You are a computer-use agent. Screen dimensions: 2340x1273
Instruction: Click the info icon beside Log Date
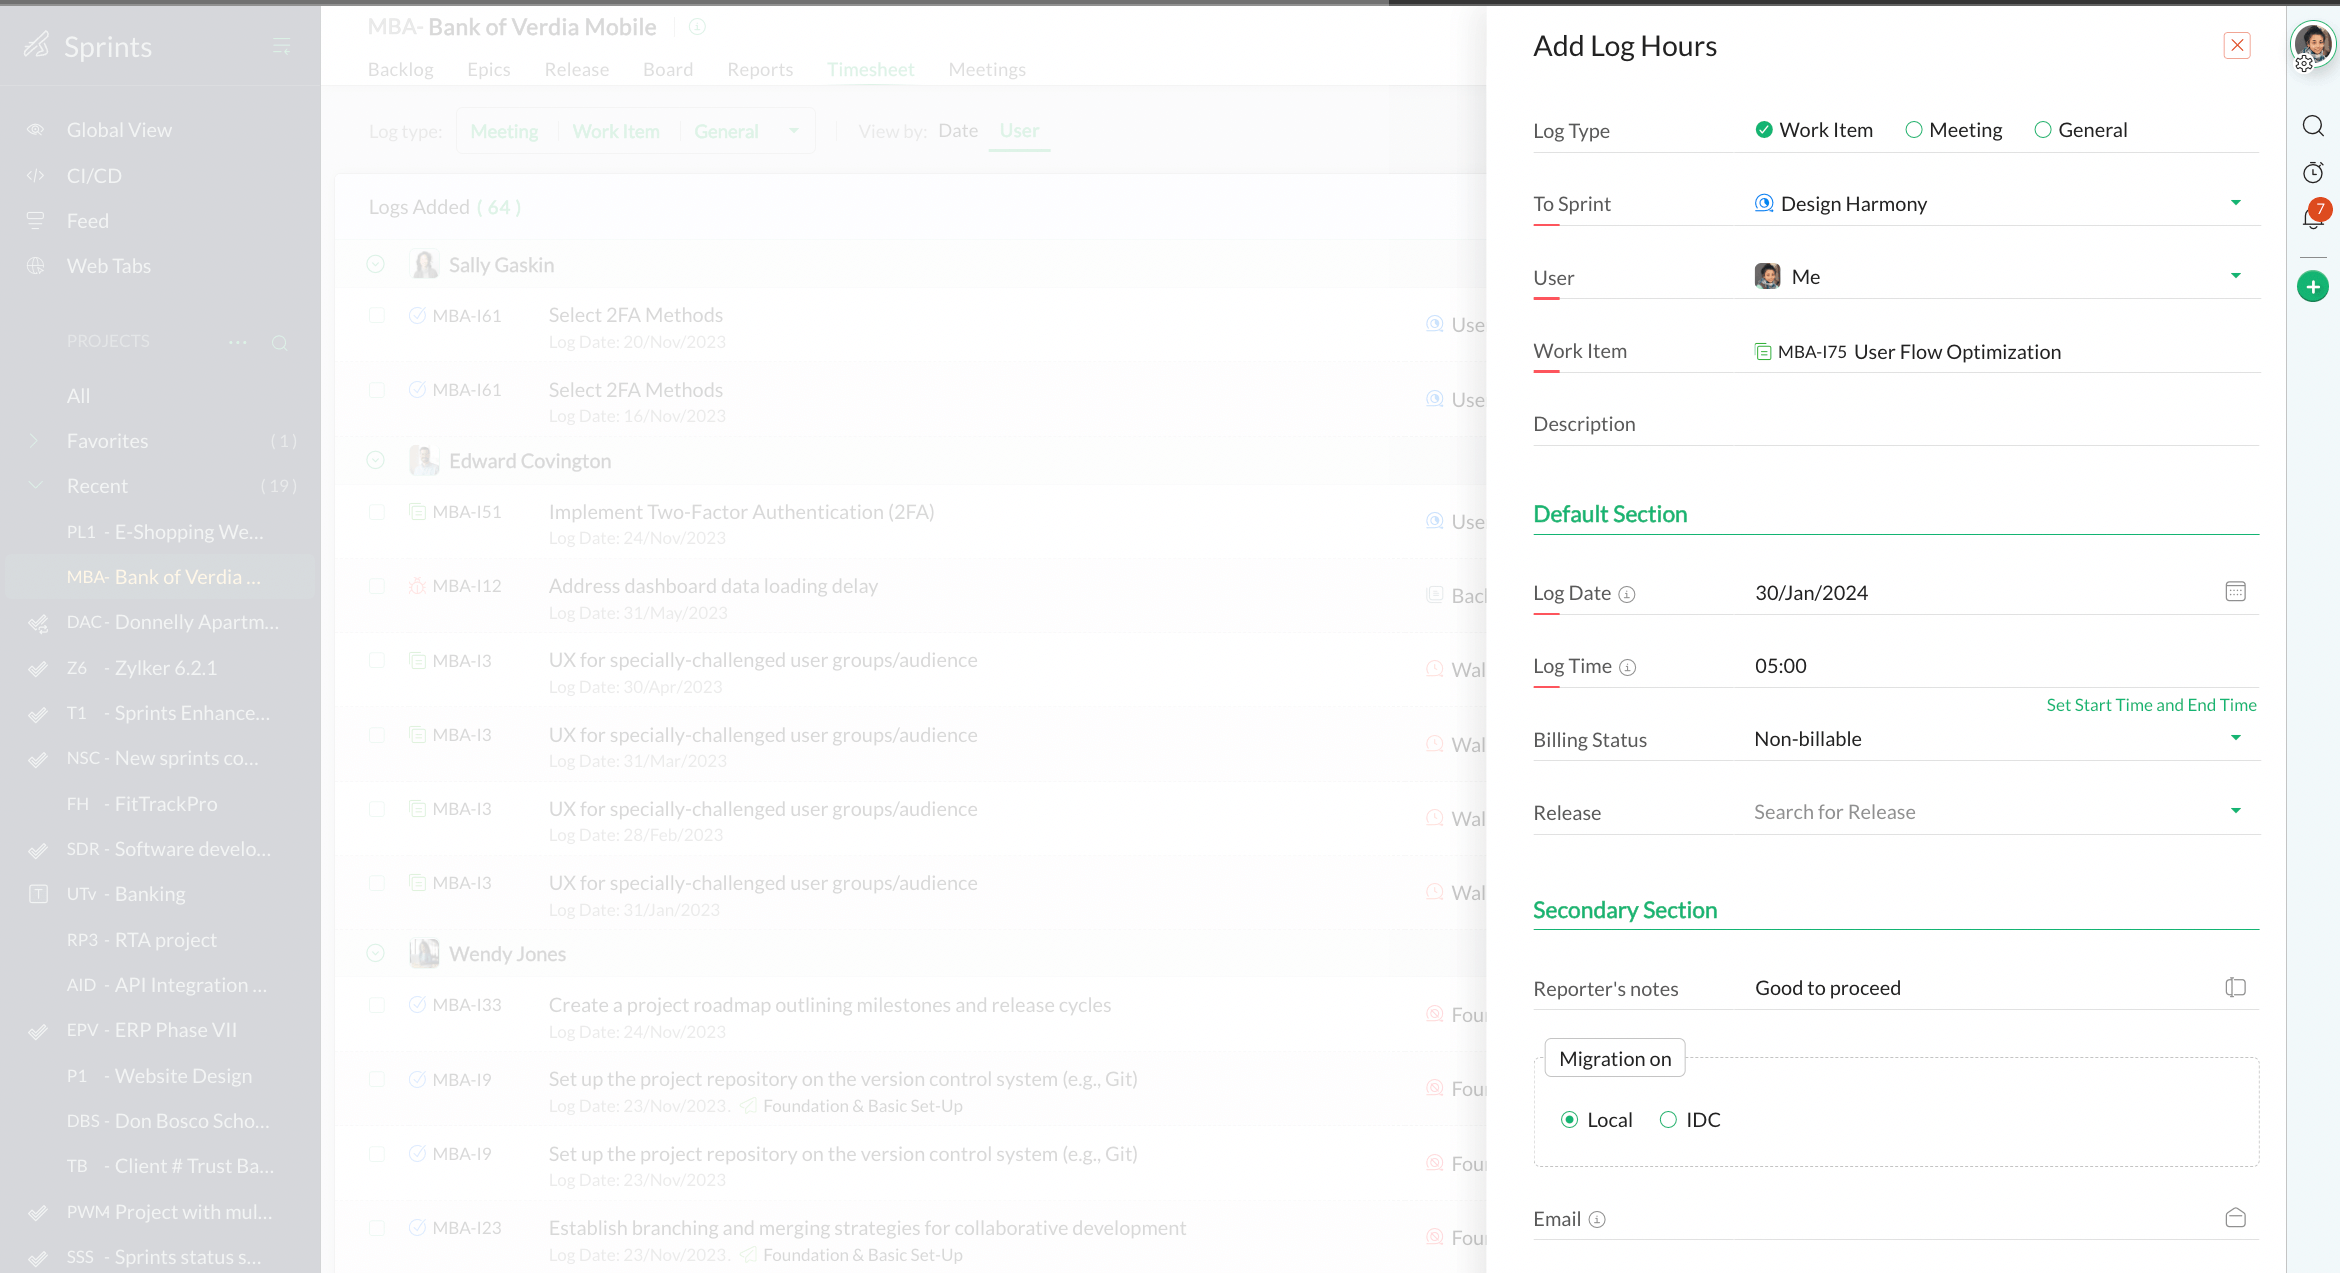(1627, 594)
